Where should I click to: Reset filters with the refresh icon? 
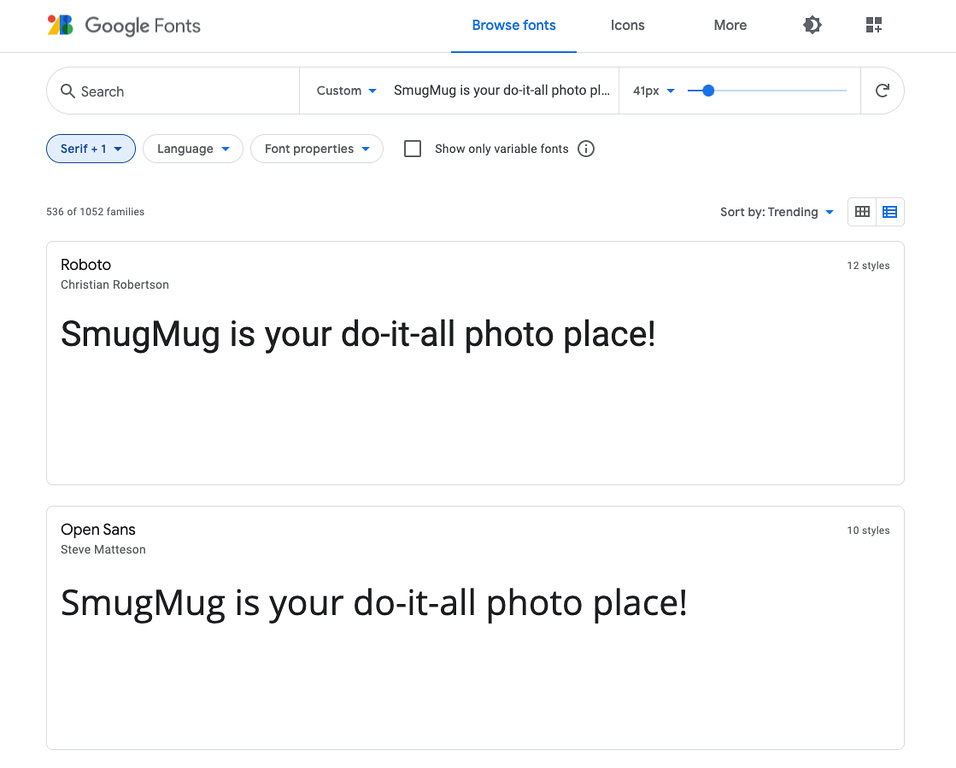point(882,91)
